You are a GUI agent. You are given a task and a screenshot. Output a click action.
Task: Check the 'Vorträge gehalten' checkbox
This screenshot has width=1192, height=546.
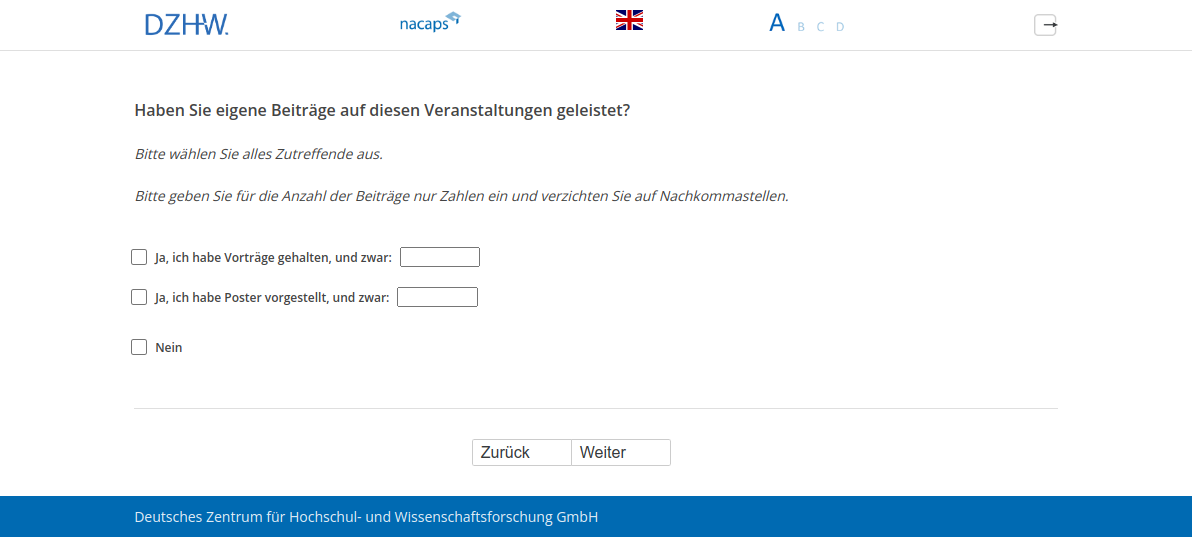139,257
